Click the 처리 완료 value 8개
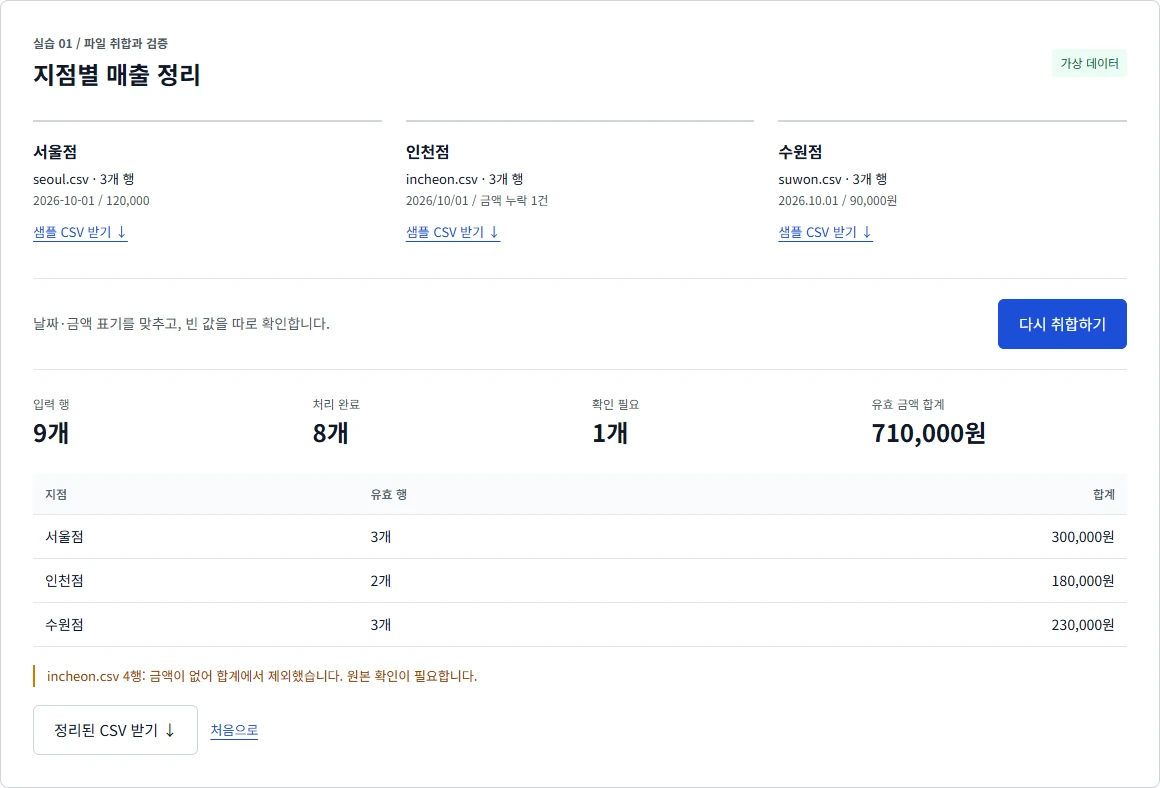This screenshot has height=788, width=1160. pyautogui.click(x=331, y=433)
